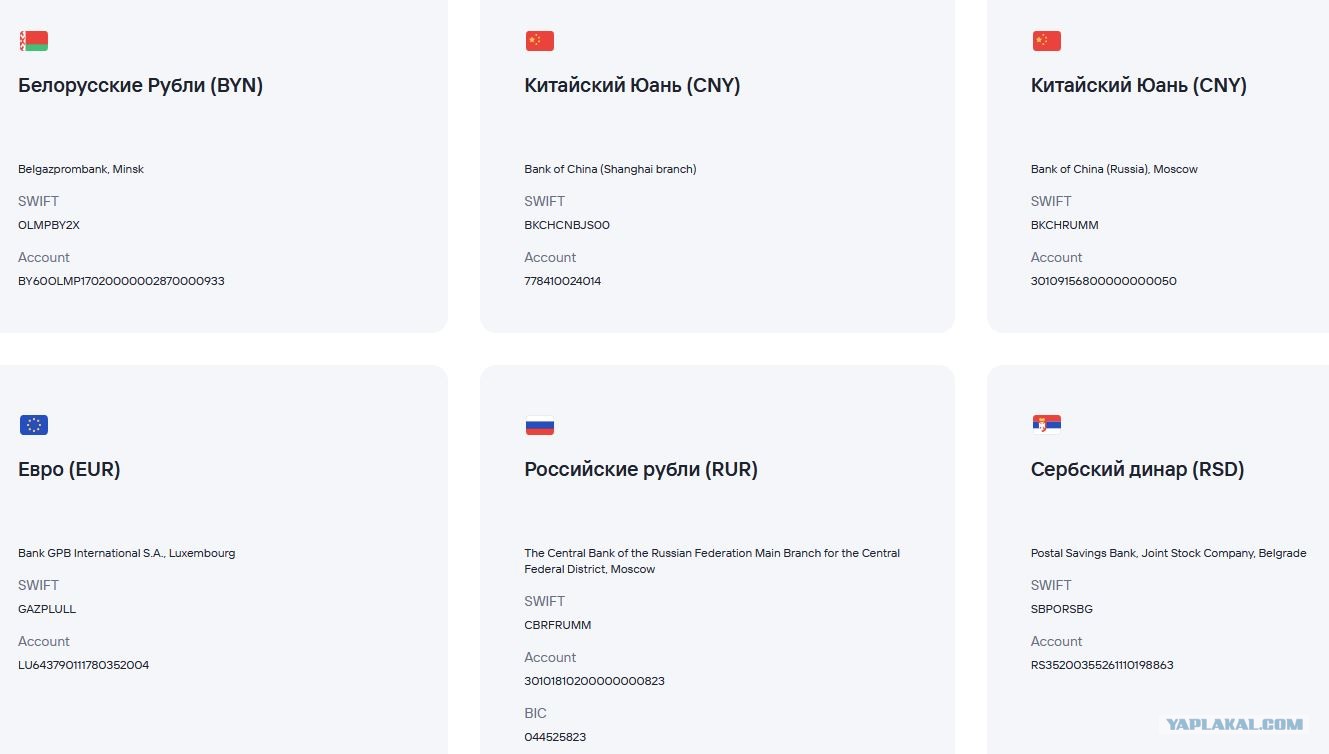This screenshot has width=1329, height=754.
Task: Click SWIFT code BKCHCNBJS00
Action: point(567,225)
